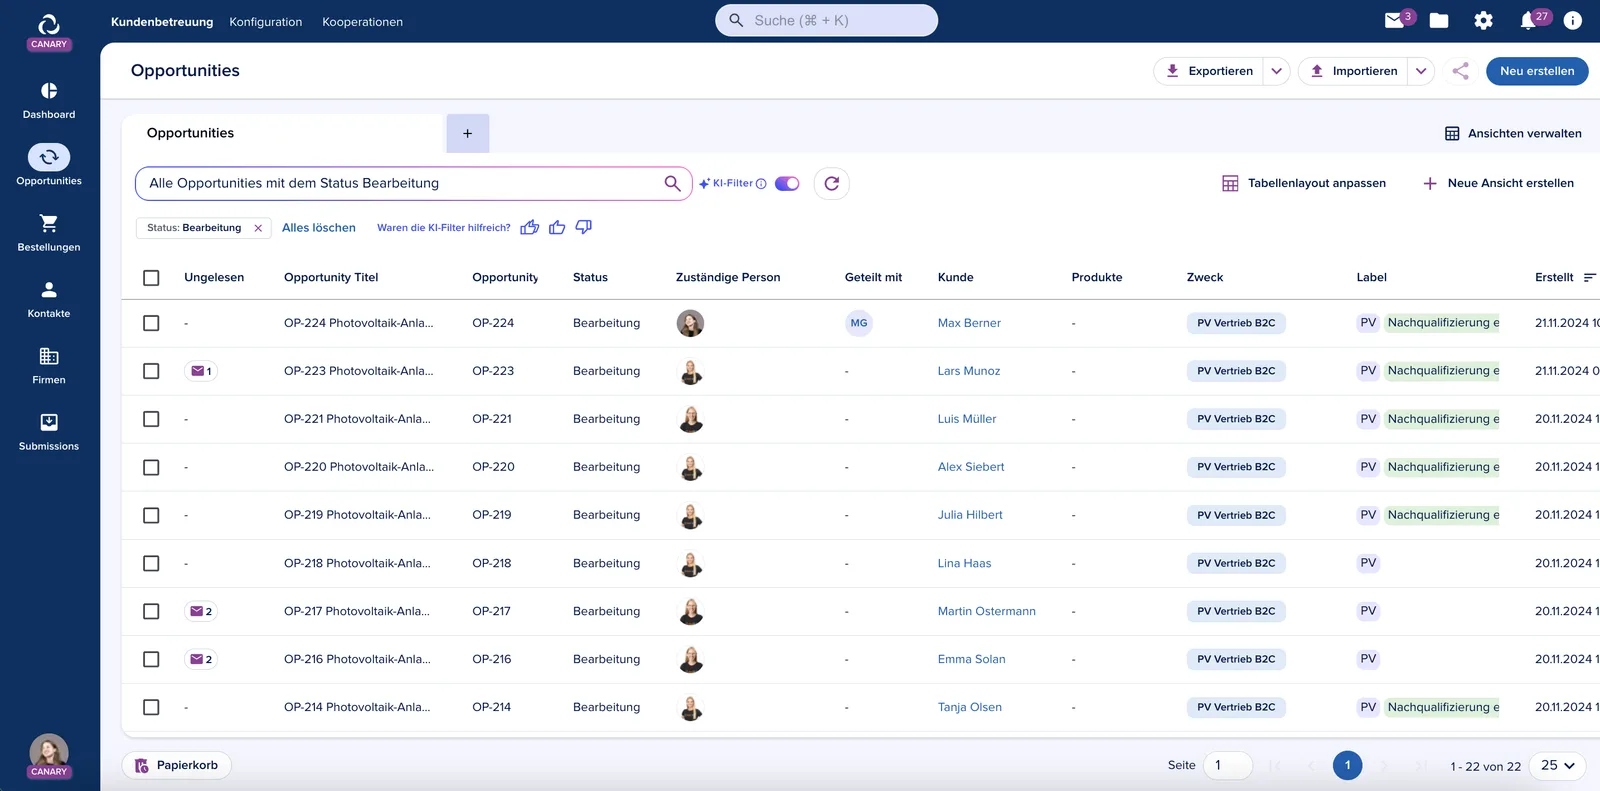Screen dimensions: 1600x791
Task: Open the Dashboard sidebar icon
Action: [49, 91]
